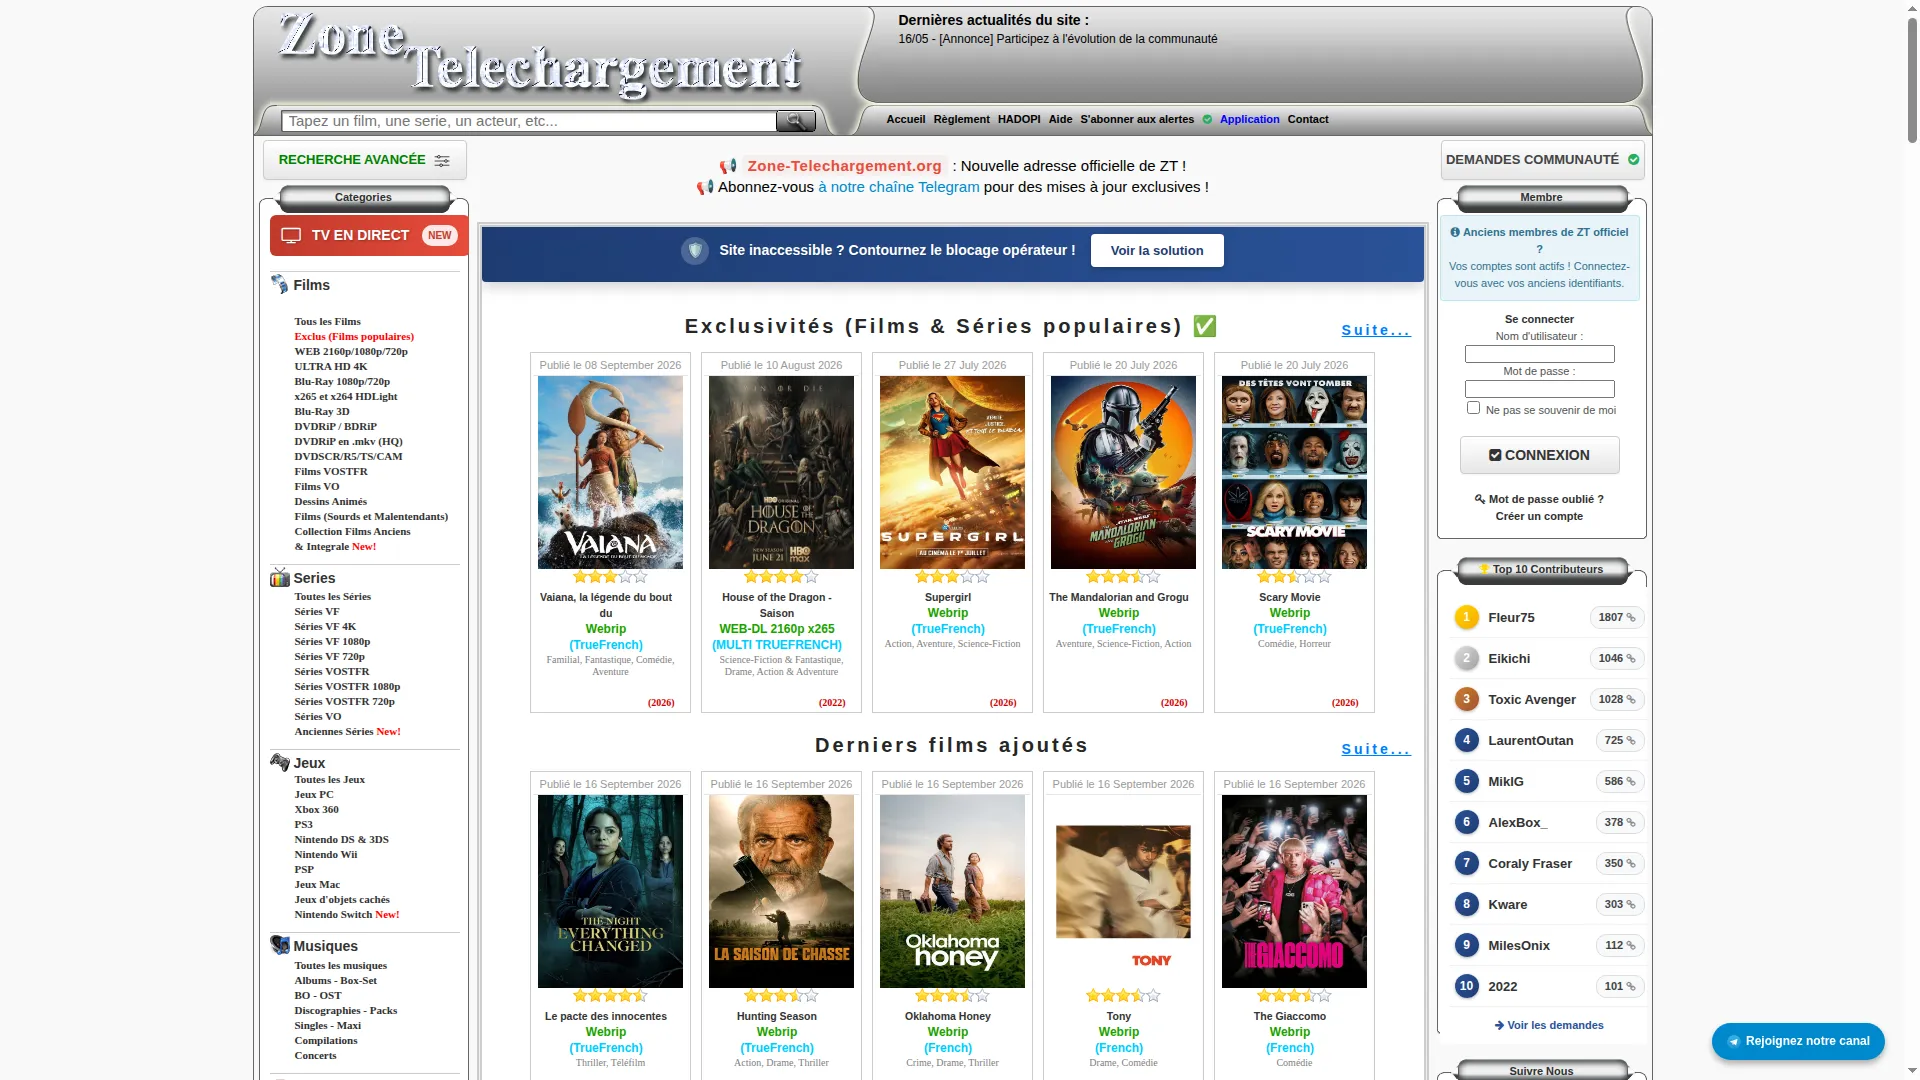
Task: Tick the Ne pas se souvenir de moi checkbox
Action: [1473, 408]
